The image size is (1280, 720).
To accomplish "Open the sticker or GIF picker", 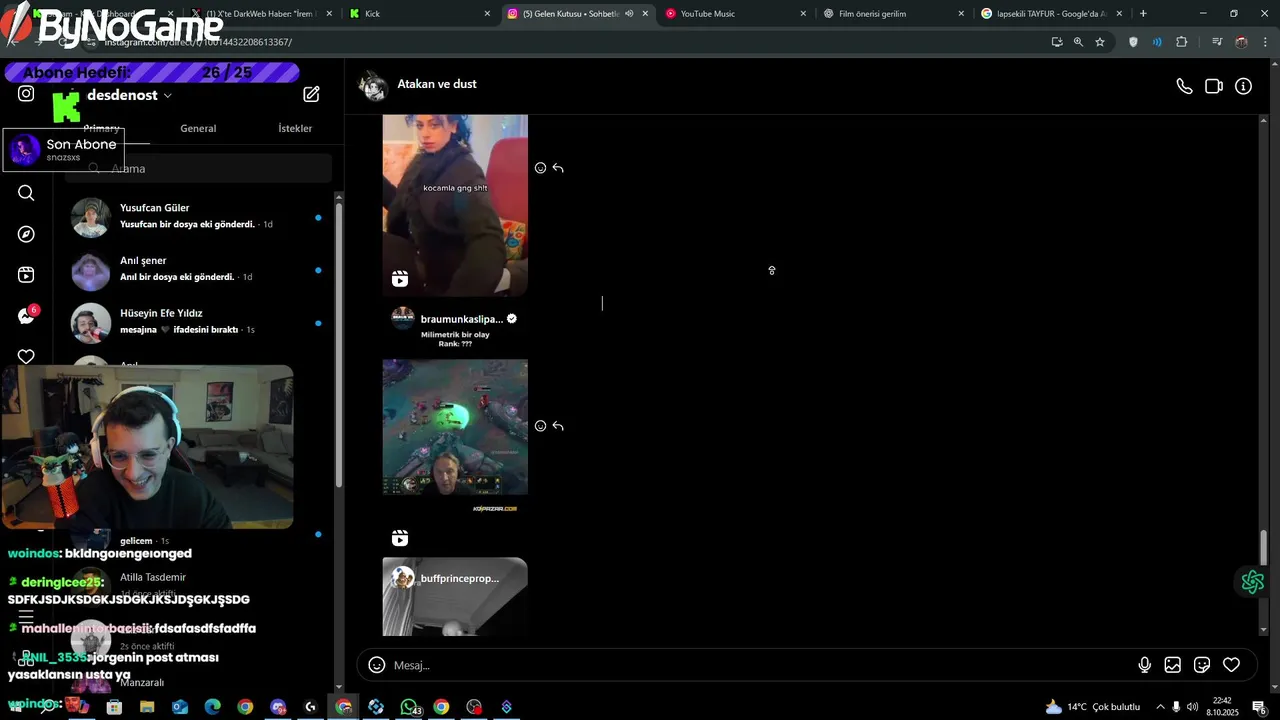I will [x=1202, y=665].
